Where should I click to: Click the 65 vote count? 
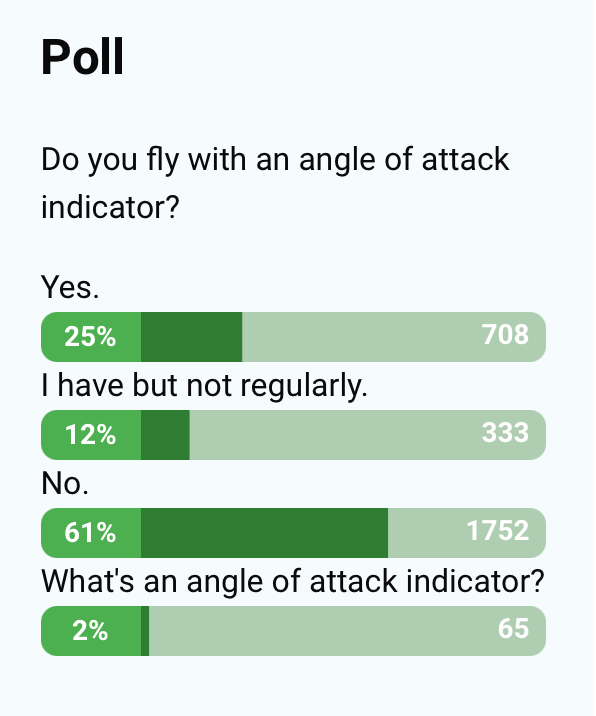click(513, 628)
